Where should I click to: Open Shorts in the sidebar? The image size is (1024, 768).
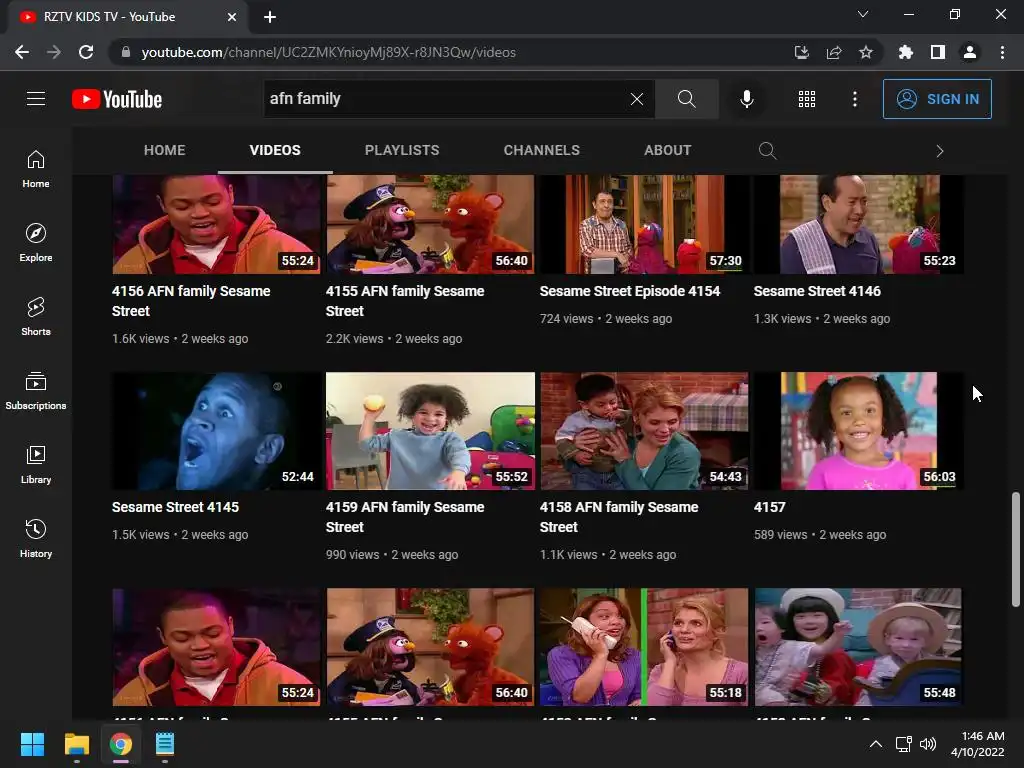pyautogui.click(x=36, y=316)
